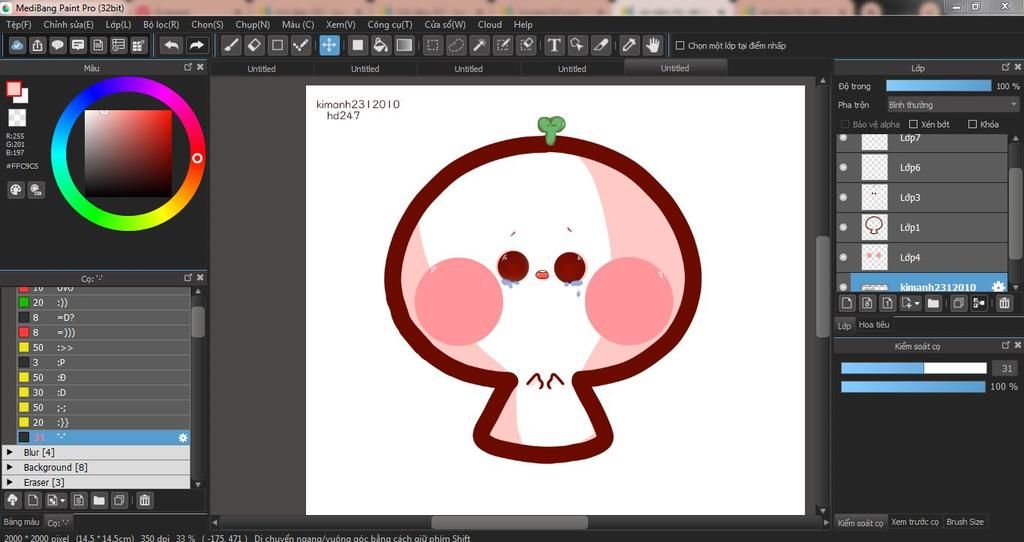Adjust the brush size slider showing 31
The height and width of the screenshot is (542, 1024).
click(x=914, y=368)
